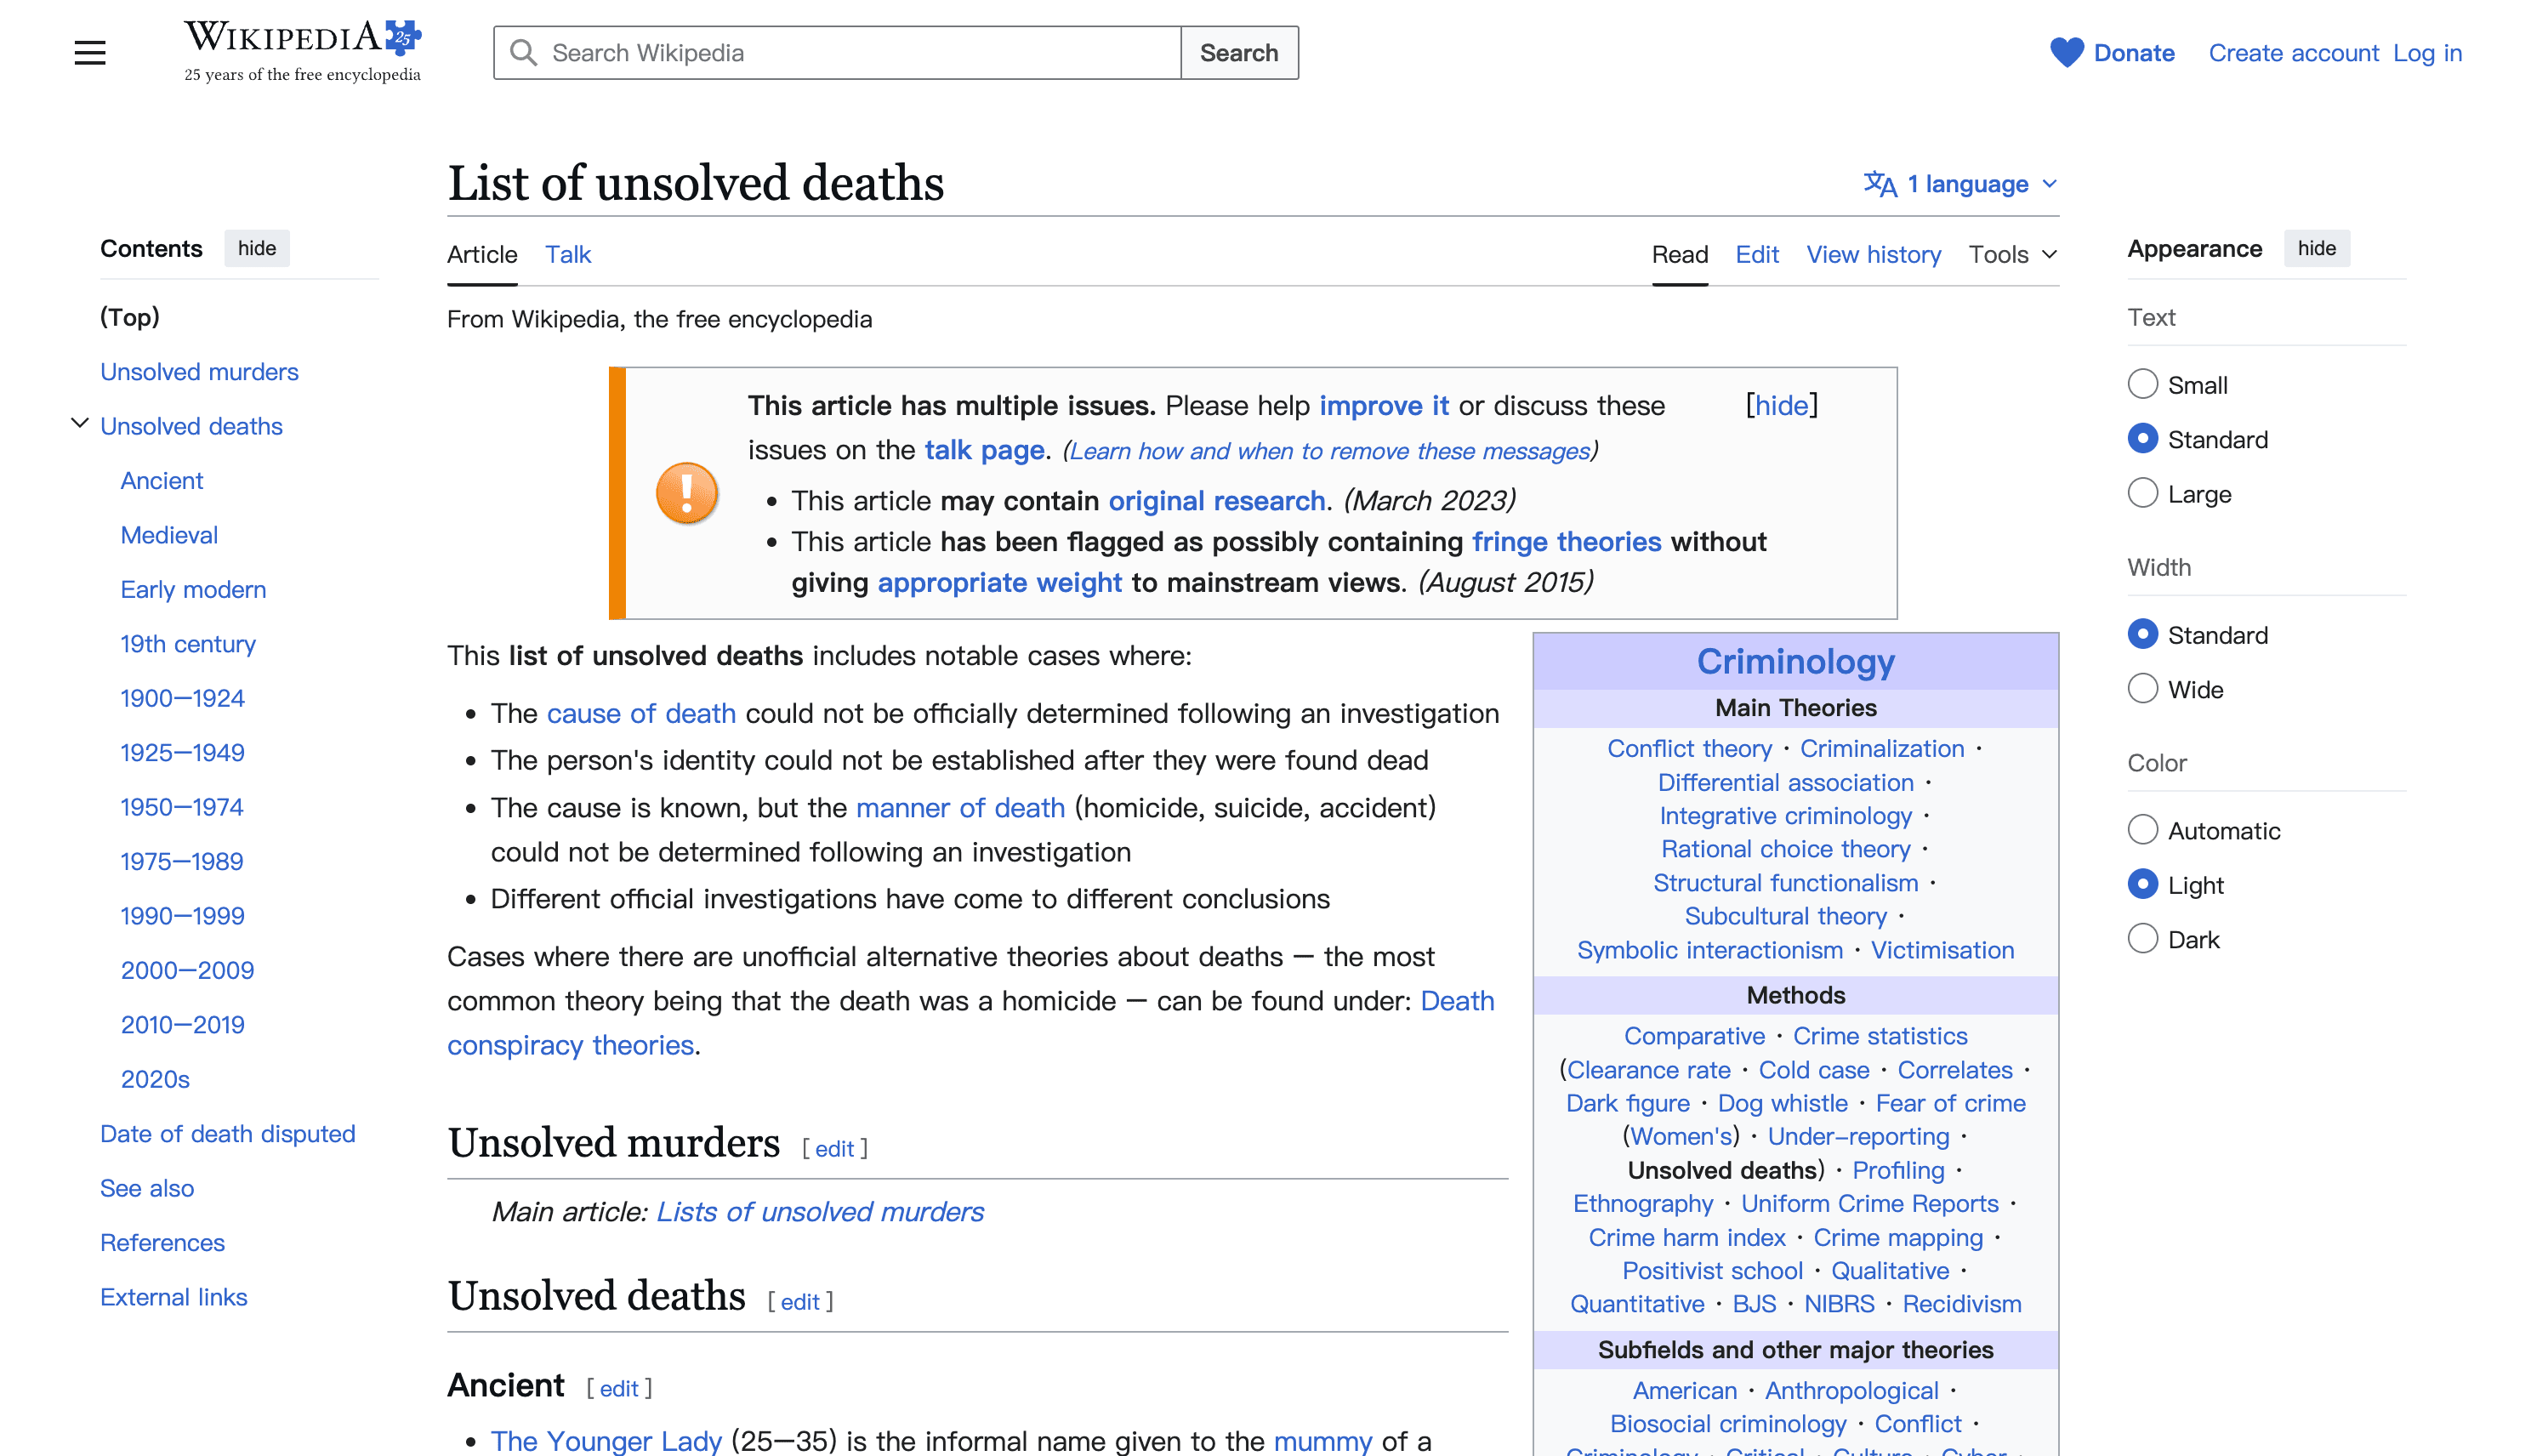
Task: Go to Unsolved murders in contents
Action: [x=199, y=372]
